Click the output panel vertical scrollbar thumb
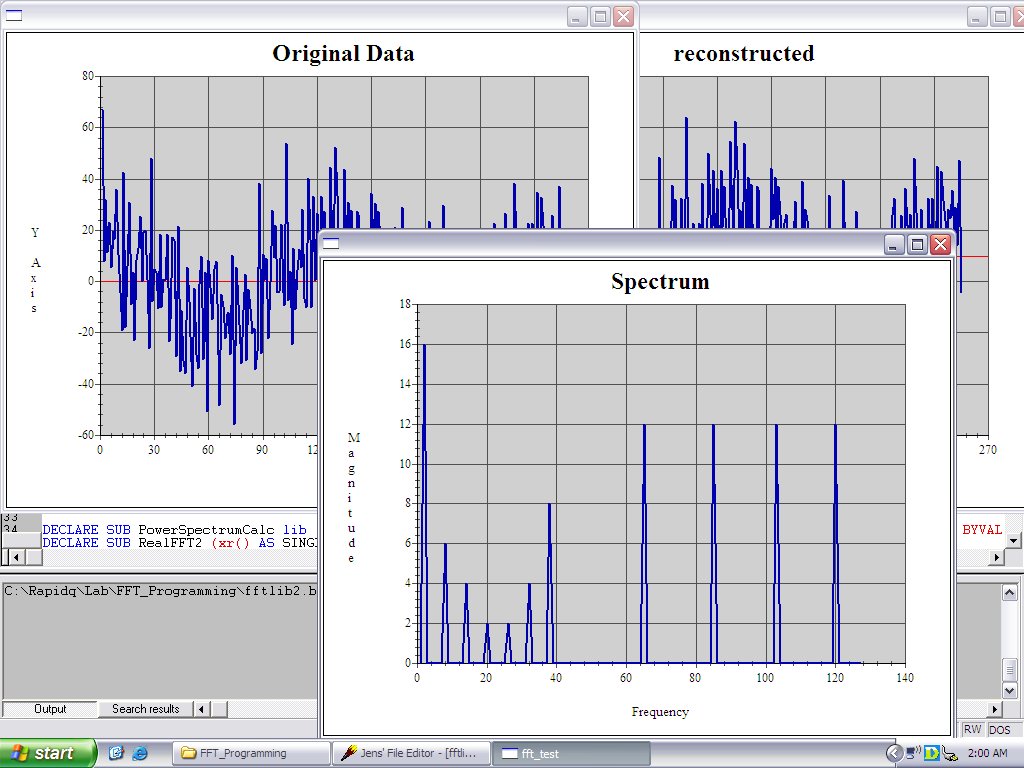The height and width of the screenshot is (768, 1024). (x=1011, y=668)
